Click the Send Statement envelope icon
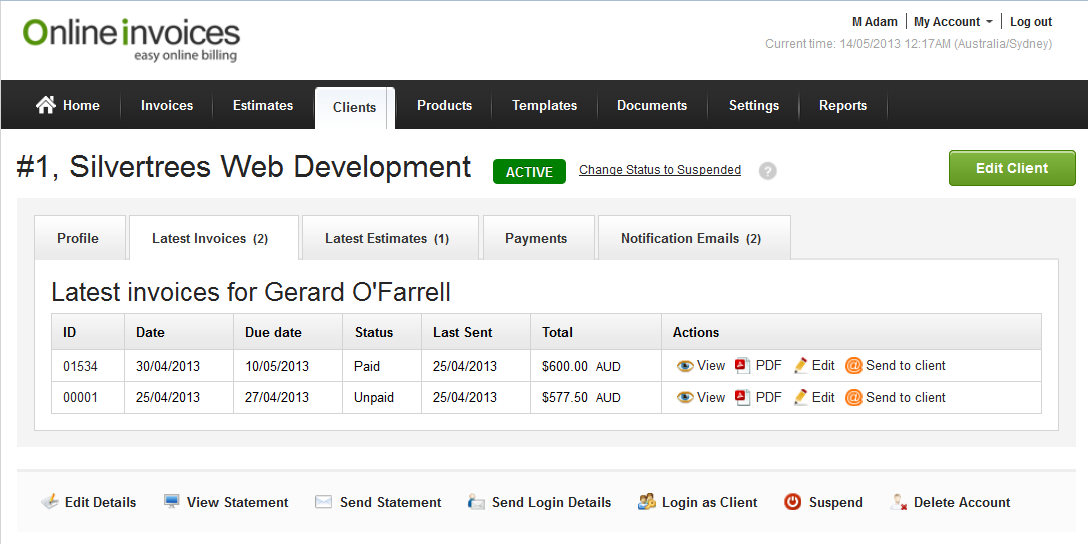 point(323,502)
